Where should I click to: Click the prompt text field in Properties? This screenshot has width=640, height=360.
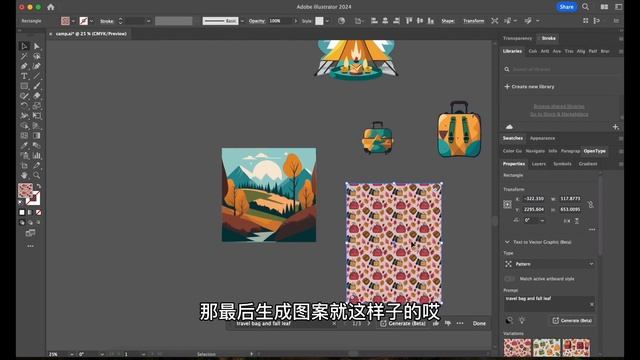click(549, 303)
